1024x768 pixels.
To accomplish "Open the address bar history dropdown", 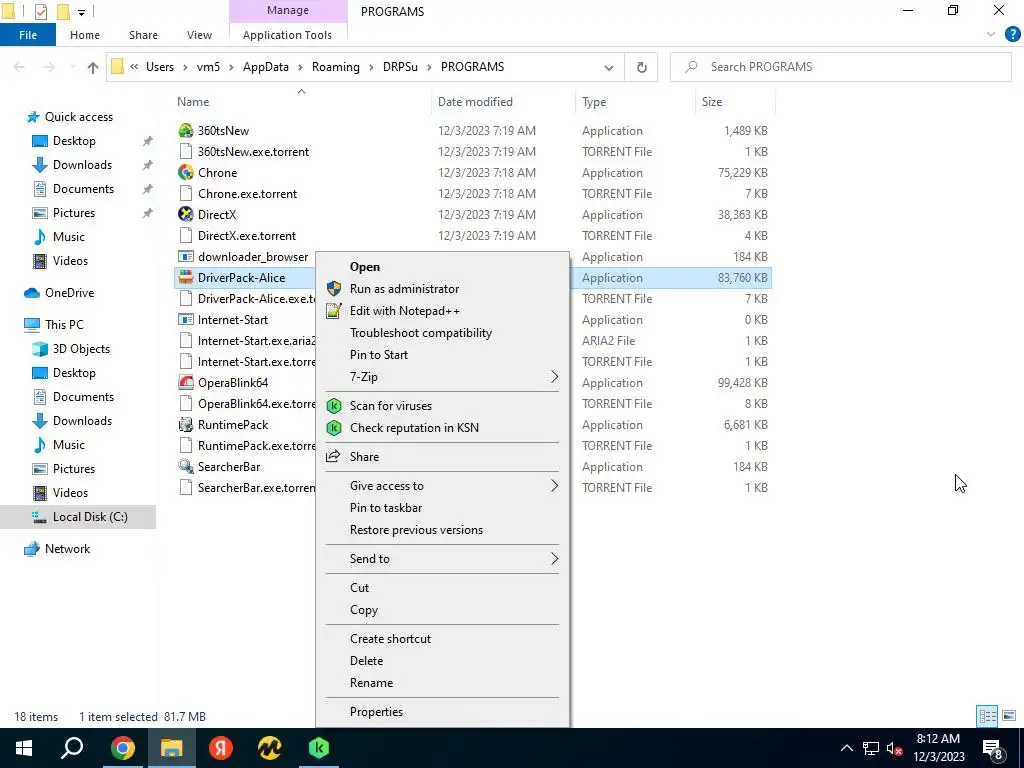I will (609, 67).
